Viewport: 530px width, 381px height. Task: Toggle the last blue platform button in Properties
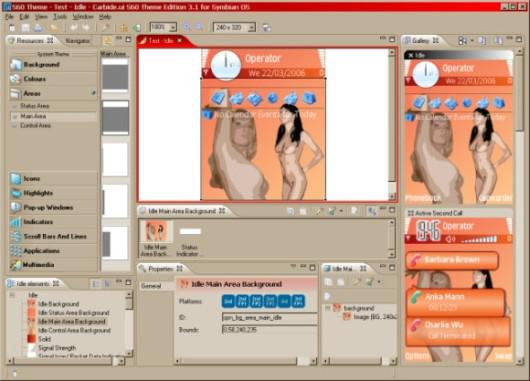coord(298,301)
